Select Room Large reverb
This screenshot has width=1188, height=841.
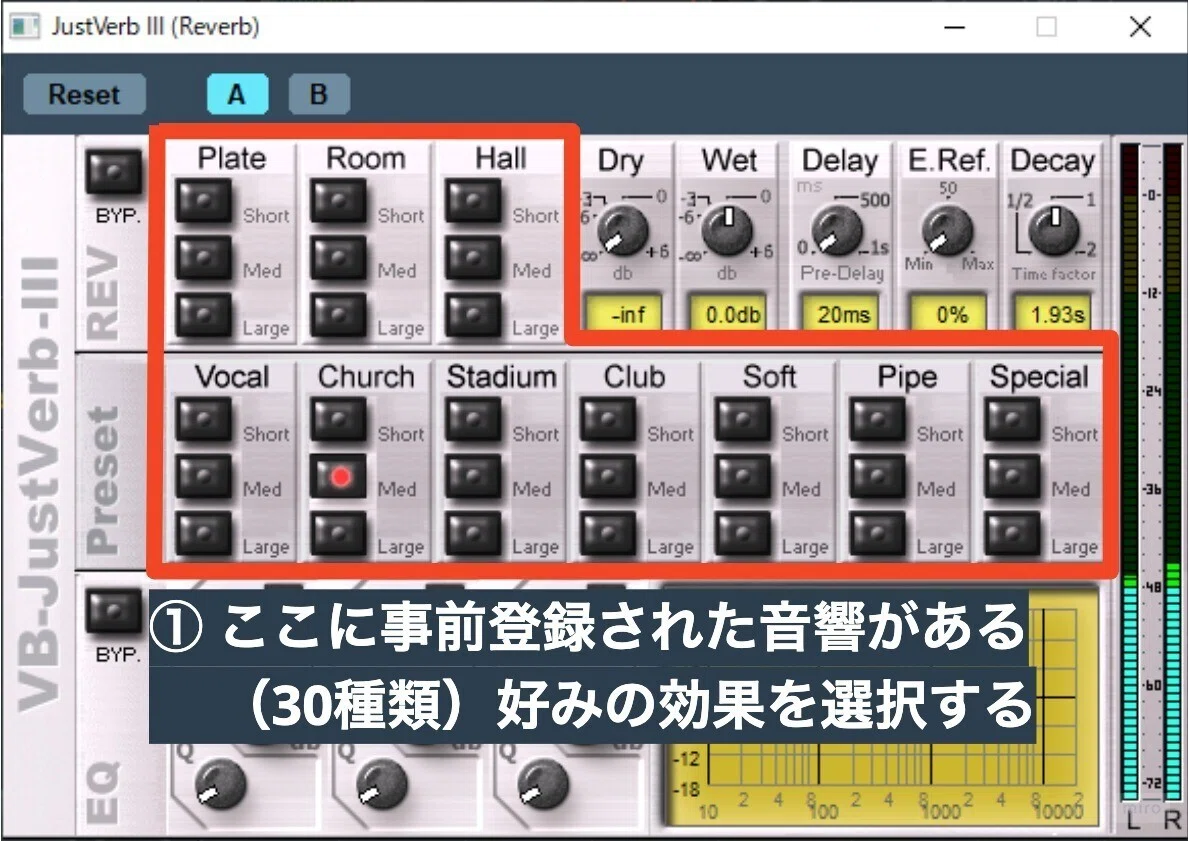pyautogui.click(x=338, y=314)
